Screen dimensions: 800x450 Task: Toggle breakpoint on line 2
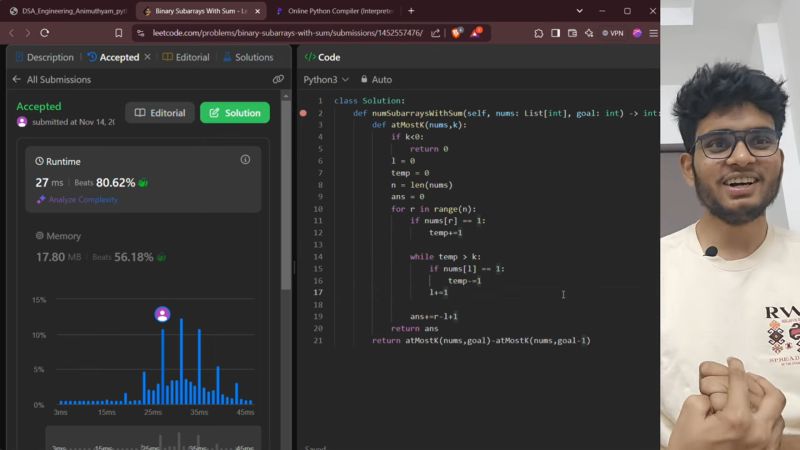[303, 113]
